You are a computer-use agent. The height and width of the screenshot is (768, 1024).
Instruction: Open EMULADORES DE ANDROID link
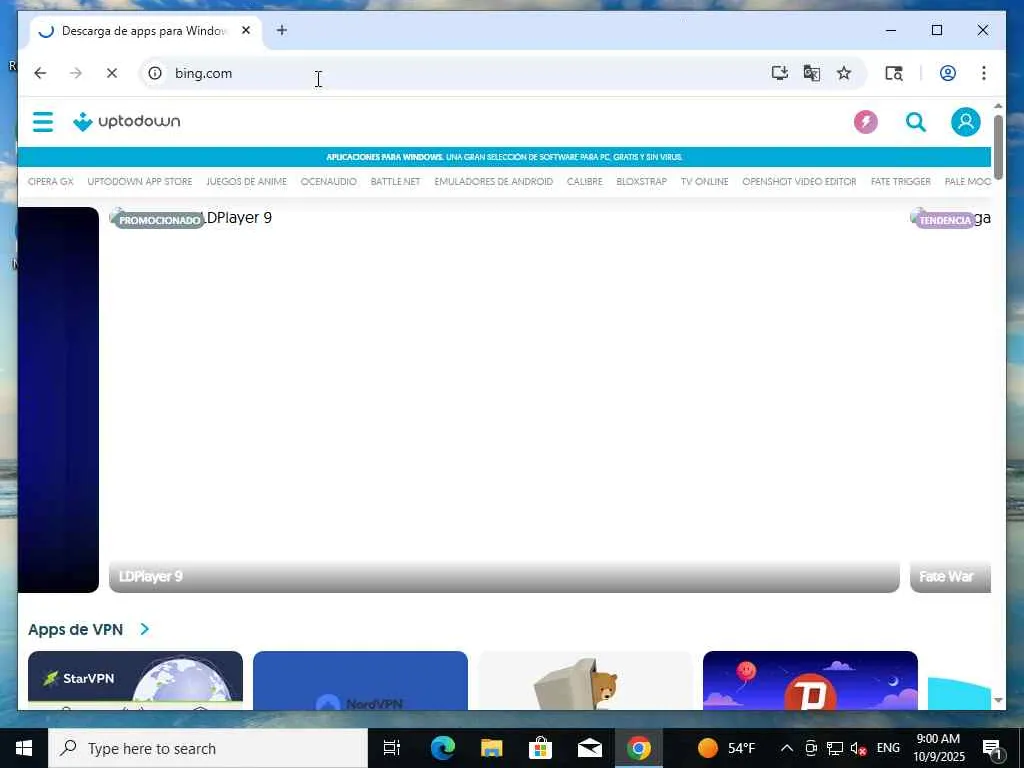point(494,182)
